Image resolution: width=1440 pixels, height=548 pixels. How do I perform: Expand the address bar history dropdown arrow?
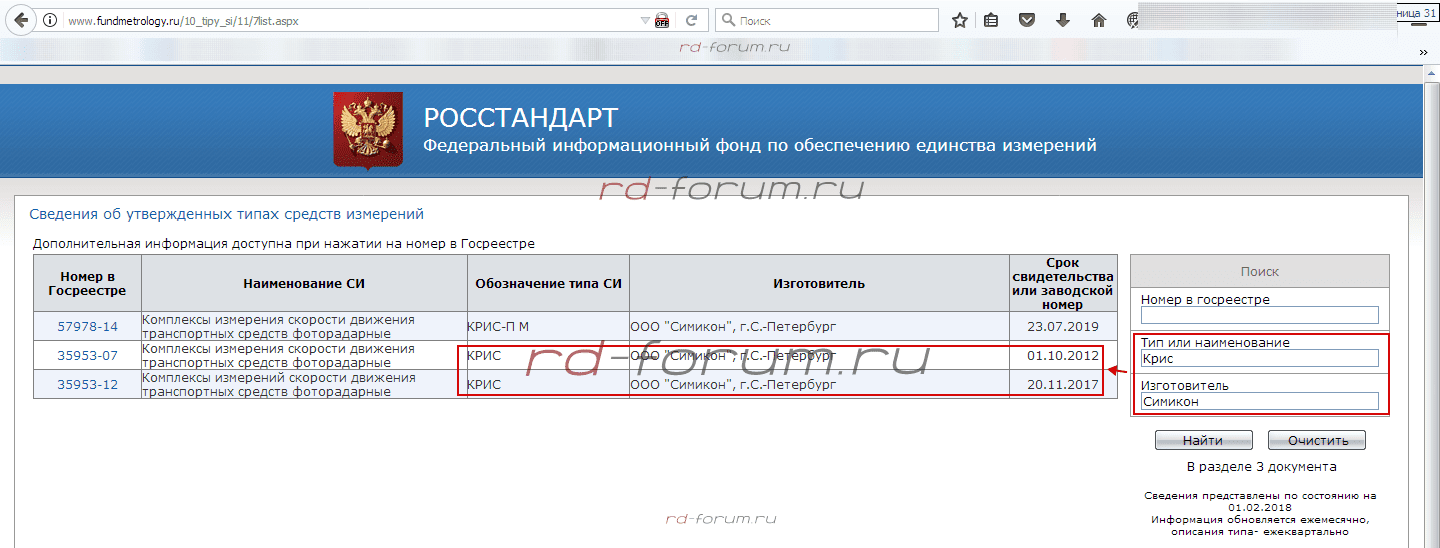coord(644,20)
